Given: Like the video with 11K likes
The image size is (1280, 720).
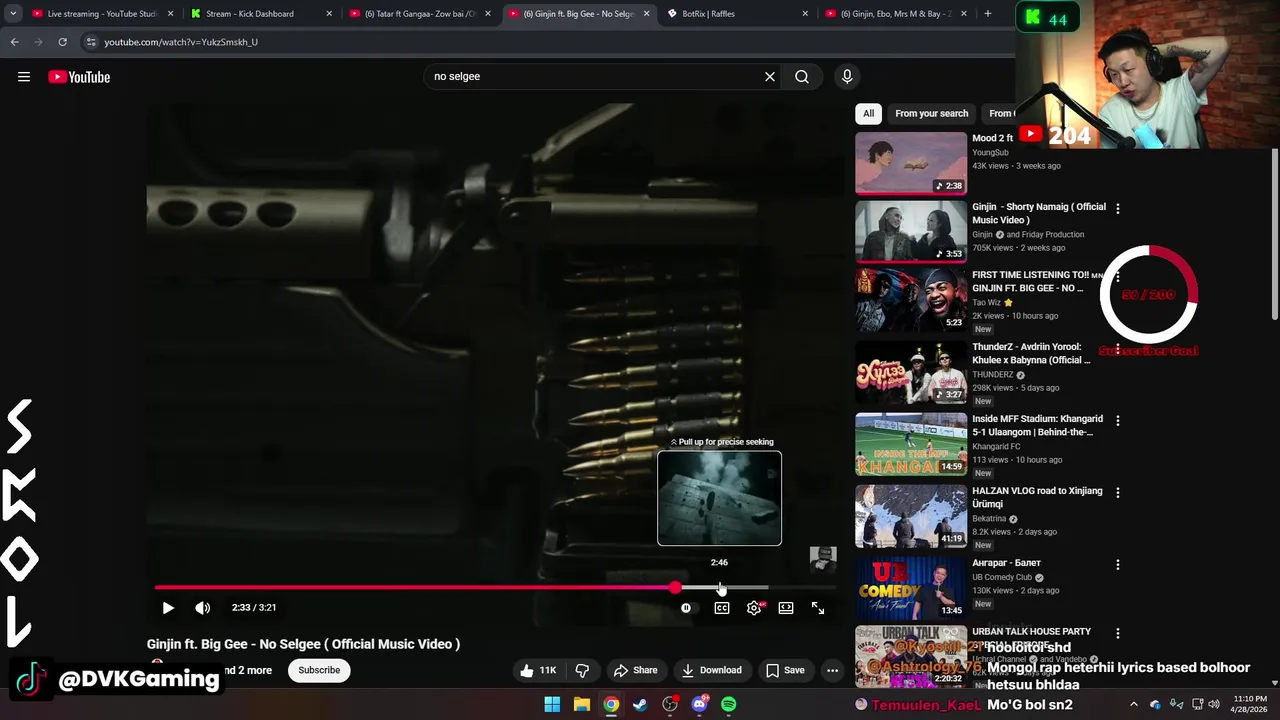Looking at the screenshot, I should coord(538,670).
